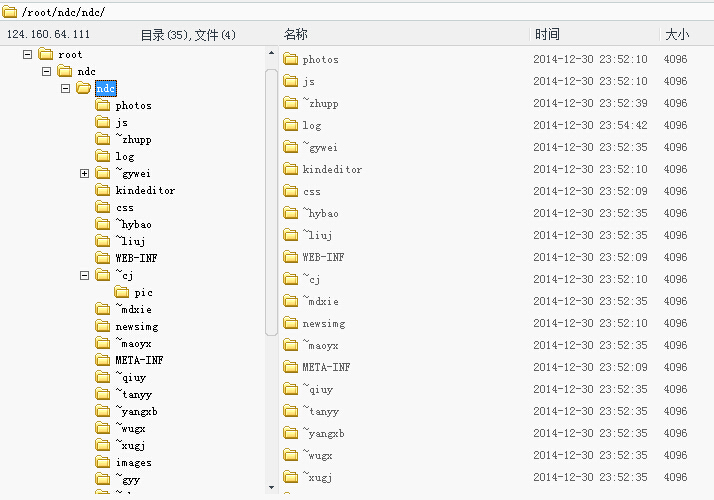Click ~xugj folder icon in file list

click(291, 477)
